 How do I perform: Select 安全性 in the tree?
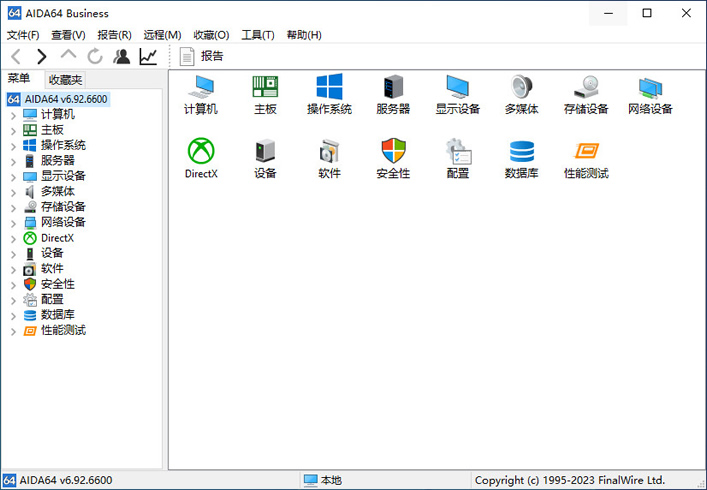pyautogui.click(x=58, y=284)
